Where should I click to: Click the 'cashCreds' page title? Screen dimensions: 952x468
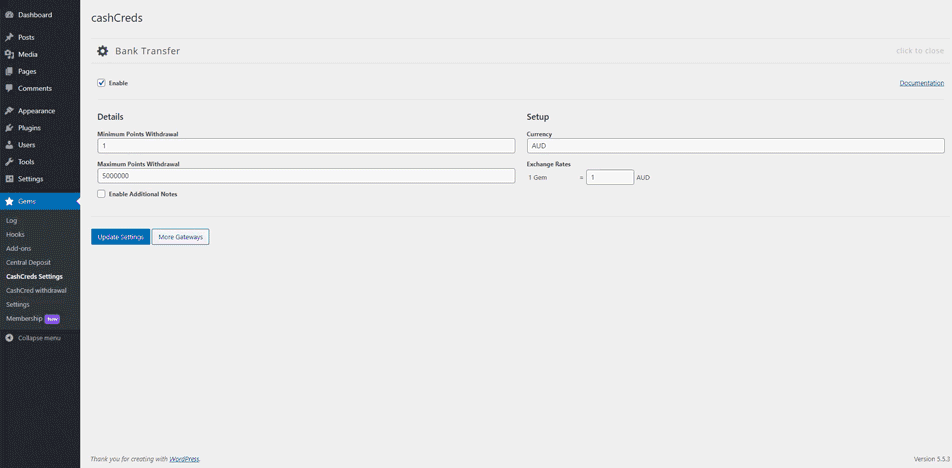(x=117, y=18)
